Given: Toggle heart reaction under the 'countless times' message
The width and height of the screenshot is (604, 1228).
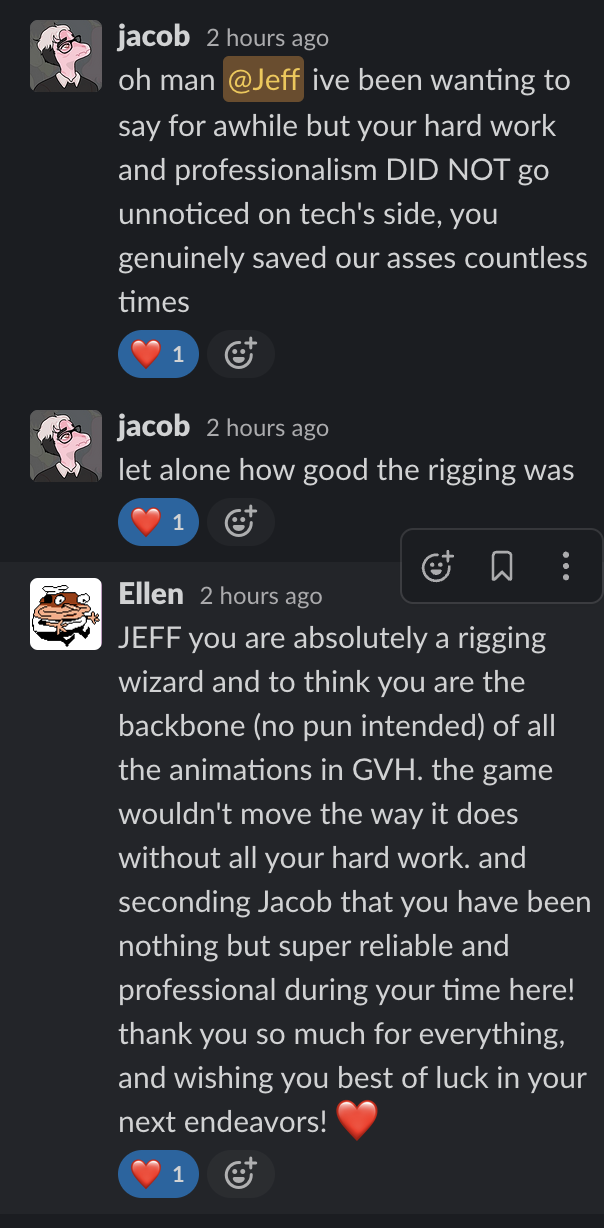Looking at the screenshot, I should pyautogui.click(x=158, y=354).
